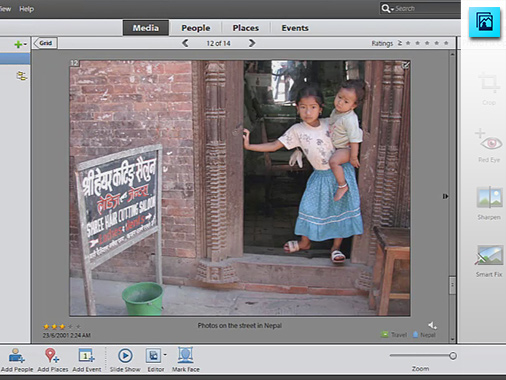Viewport: 506px width, 380px height.
Task: Expand the Editor dropdown arrow
Action: point(165,355)
